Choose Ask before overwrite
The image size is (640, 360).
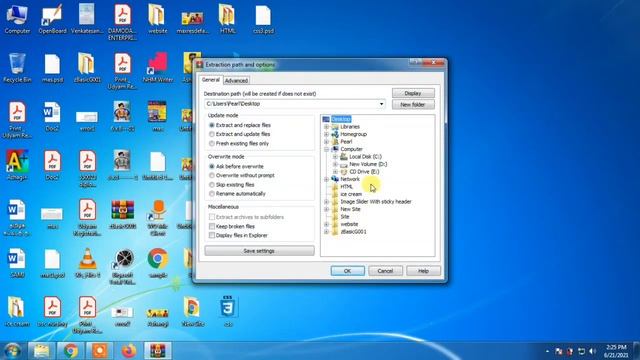(236, 167)
